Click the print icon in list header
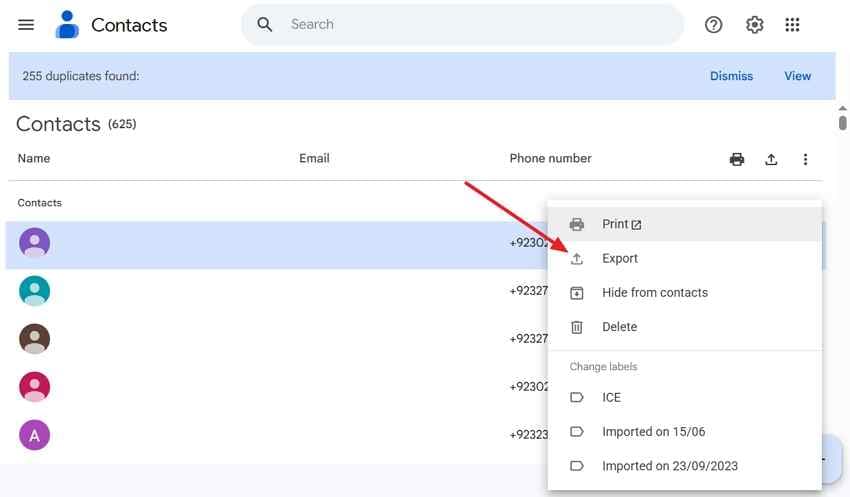The width and height of the screenshot is (850, 497). coord(737,159)
